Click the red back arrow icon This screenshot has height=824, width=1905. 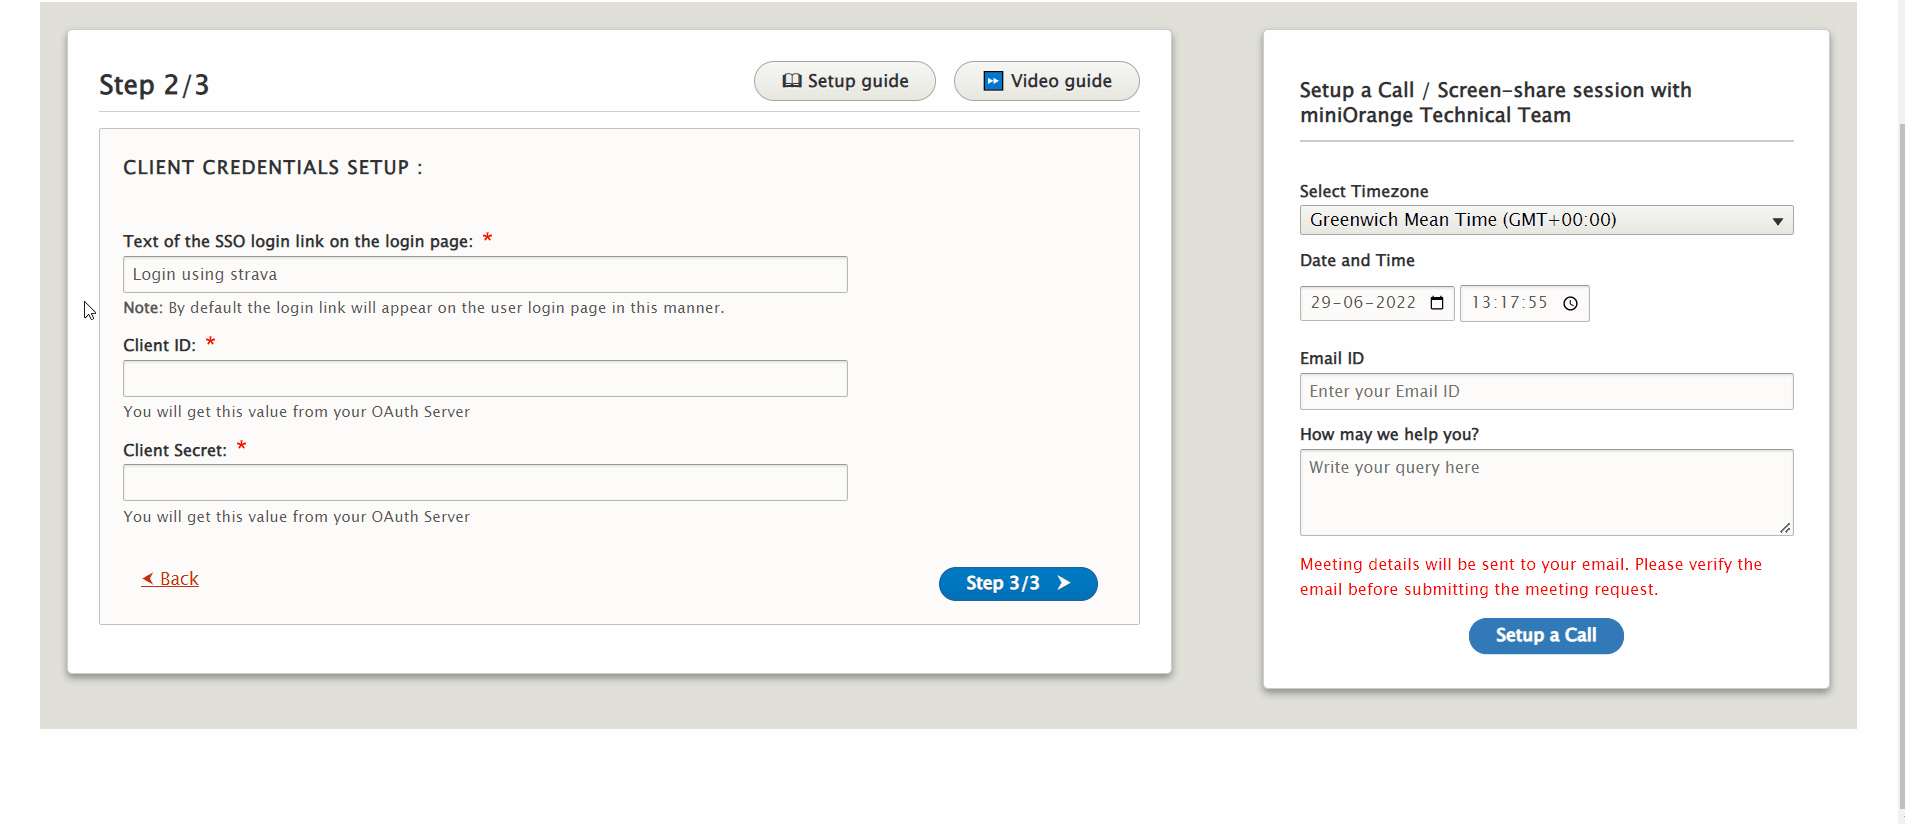pos(148,579)
